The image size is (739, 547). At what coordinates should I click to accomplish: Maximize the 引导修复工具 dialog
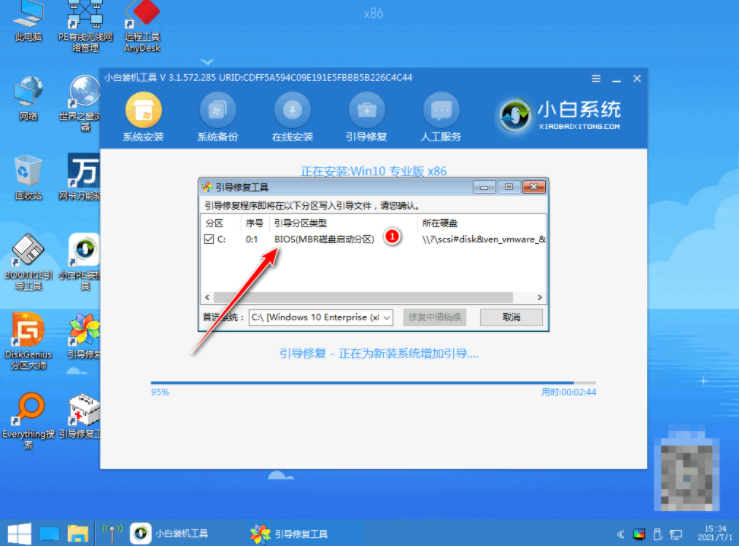click(509, 187)
